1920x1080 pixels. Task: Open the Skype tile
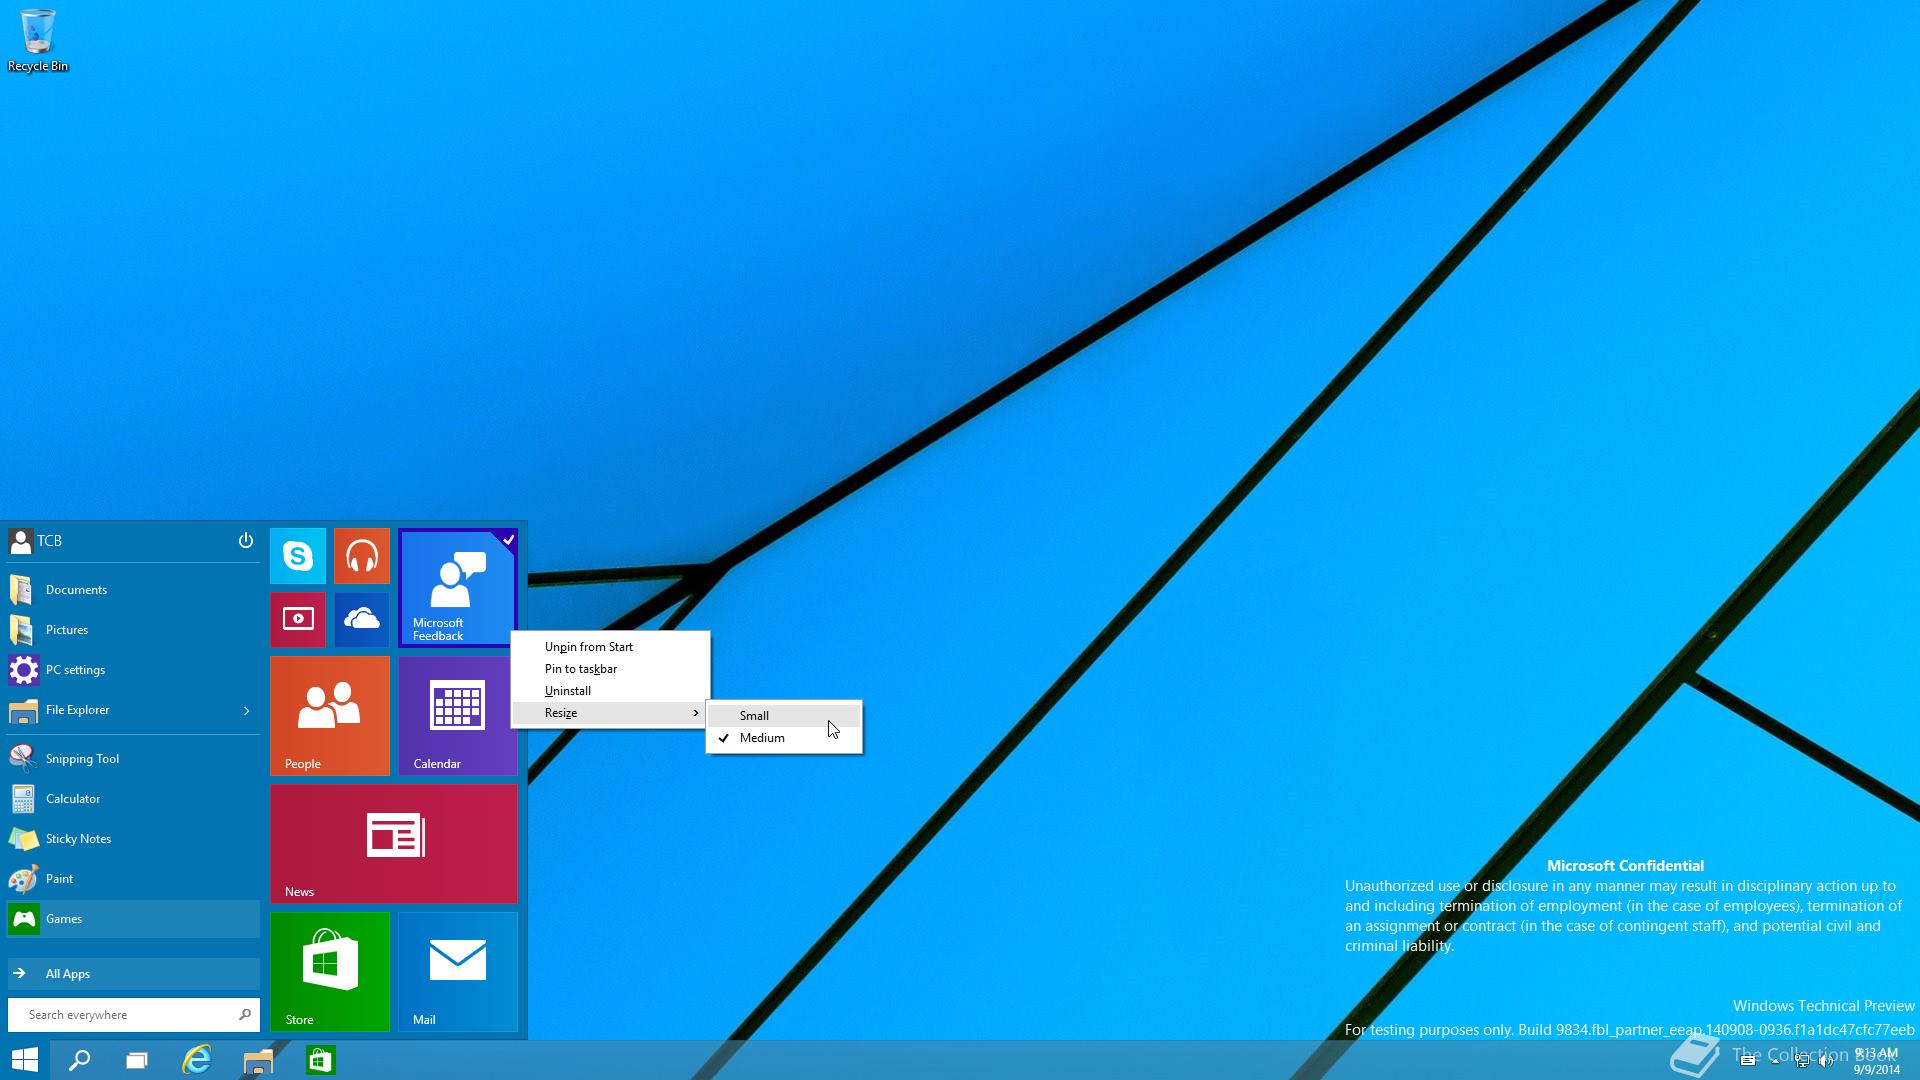(298, 556)
